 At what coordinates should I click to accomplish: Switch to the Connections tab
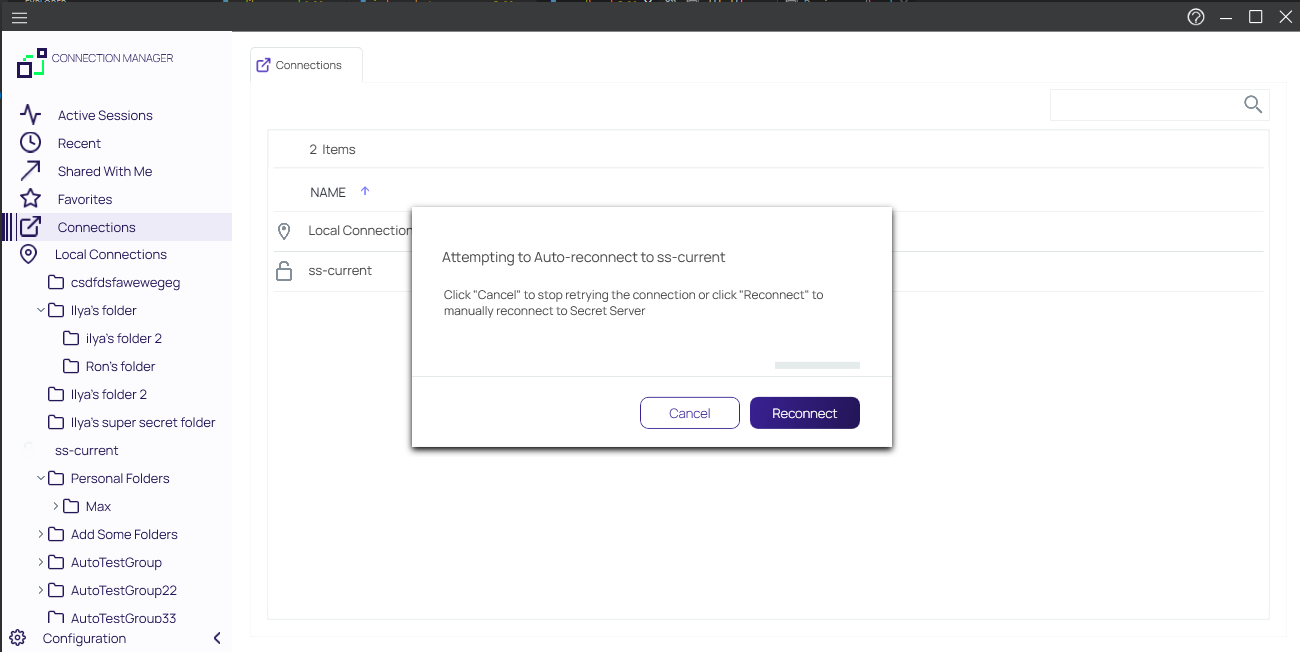306,64
